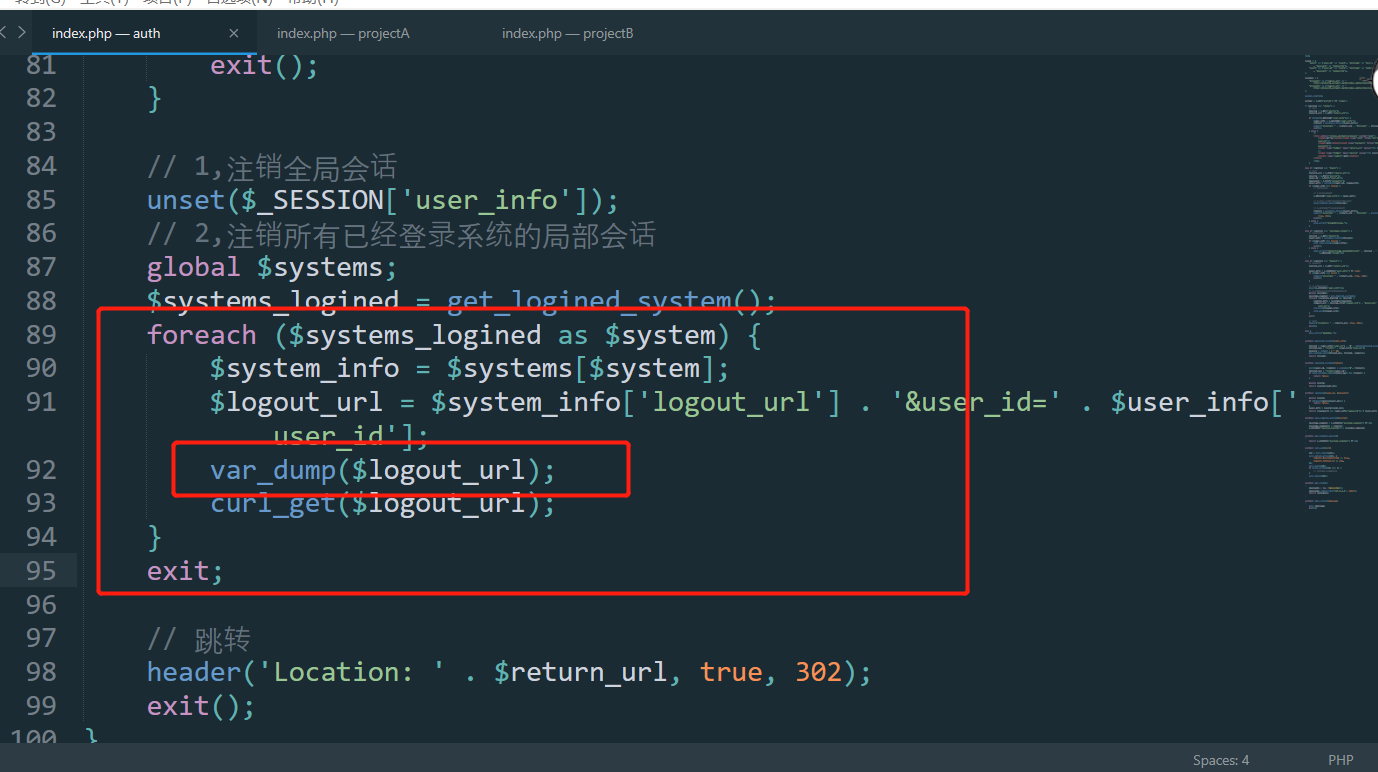The width and height of the screenshot is (1378, 772).
Task: Click the foreach keyword on line 89
Action: [201, 334]
